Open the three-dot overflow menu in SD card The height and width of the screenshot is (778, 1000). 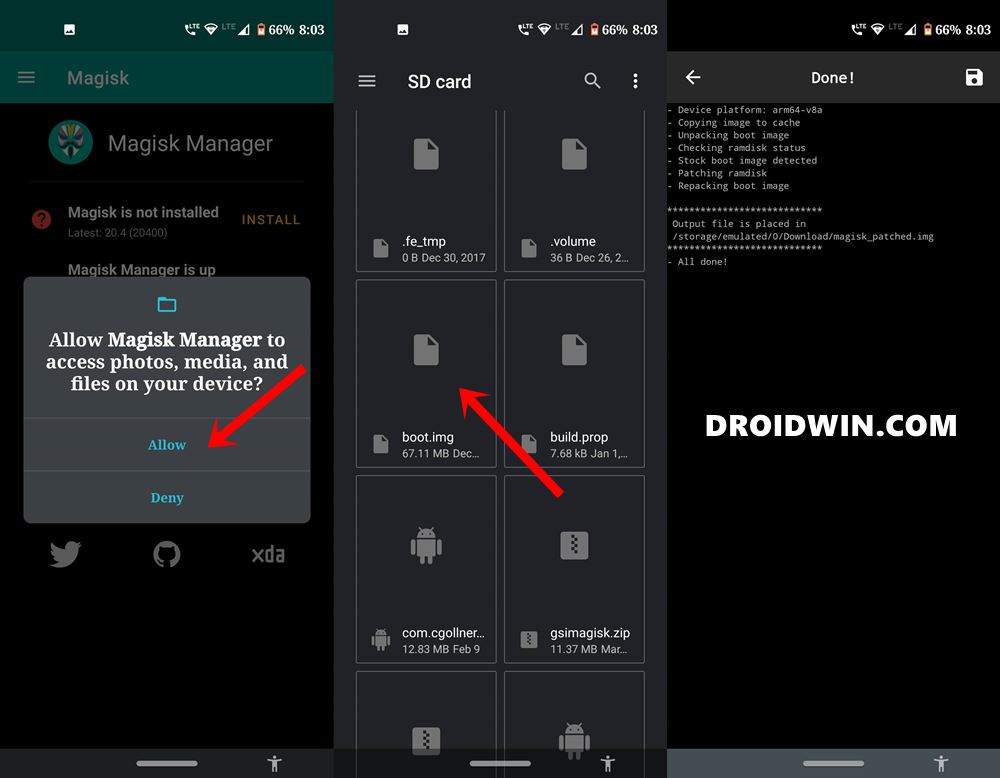click(635, 81)
